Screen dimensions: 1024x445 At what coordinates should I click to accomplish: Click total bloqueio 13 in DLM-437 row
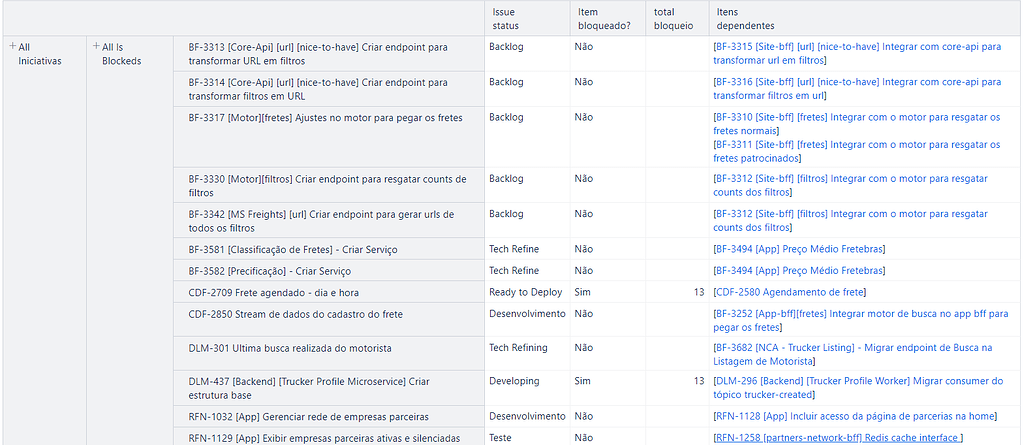coord(699,380)
